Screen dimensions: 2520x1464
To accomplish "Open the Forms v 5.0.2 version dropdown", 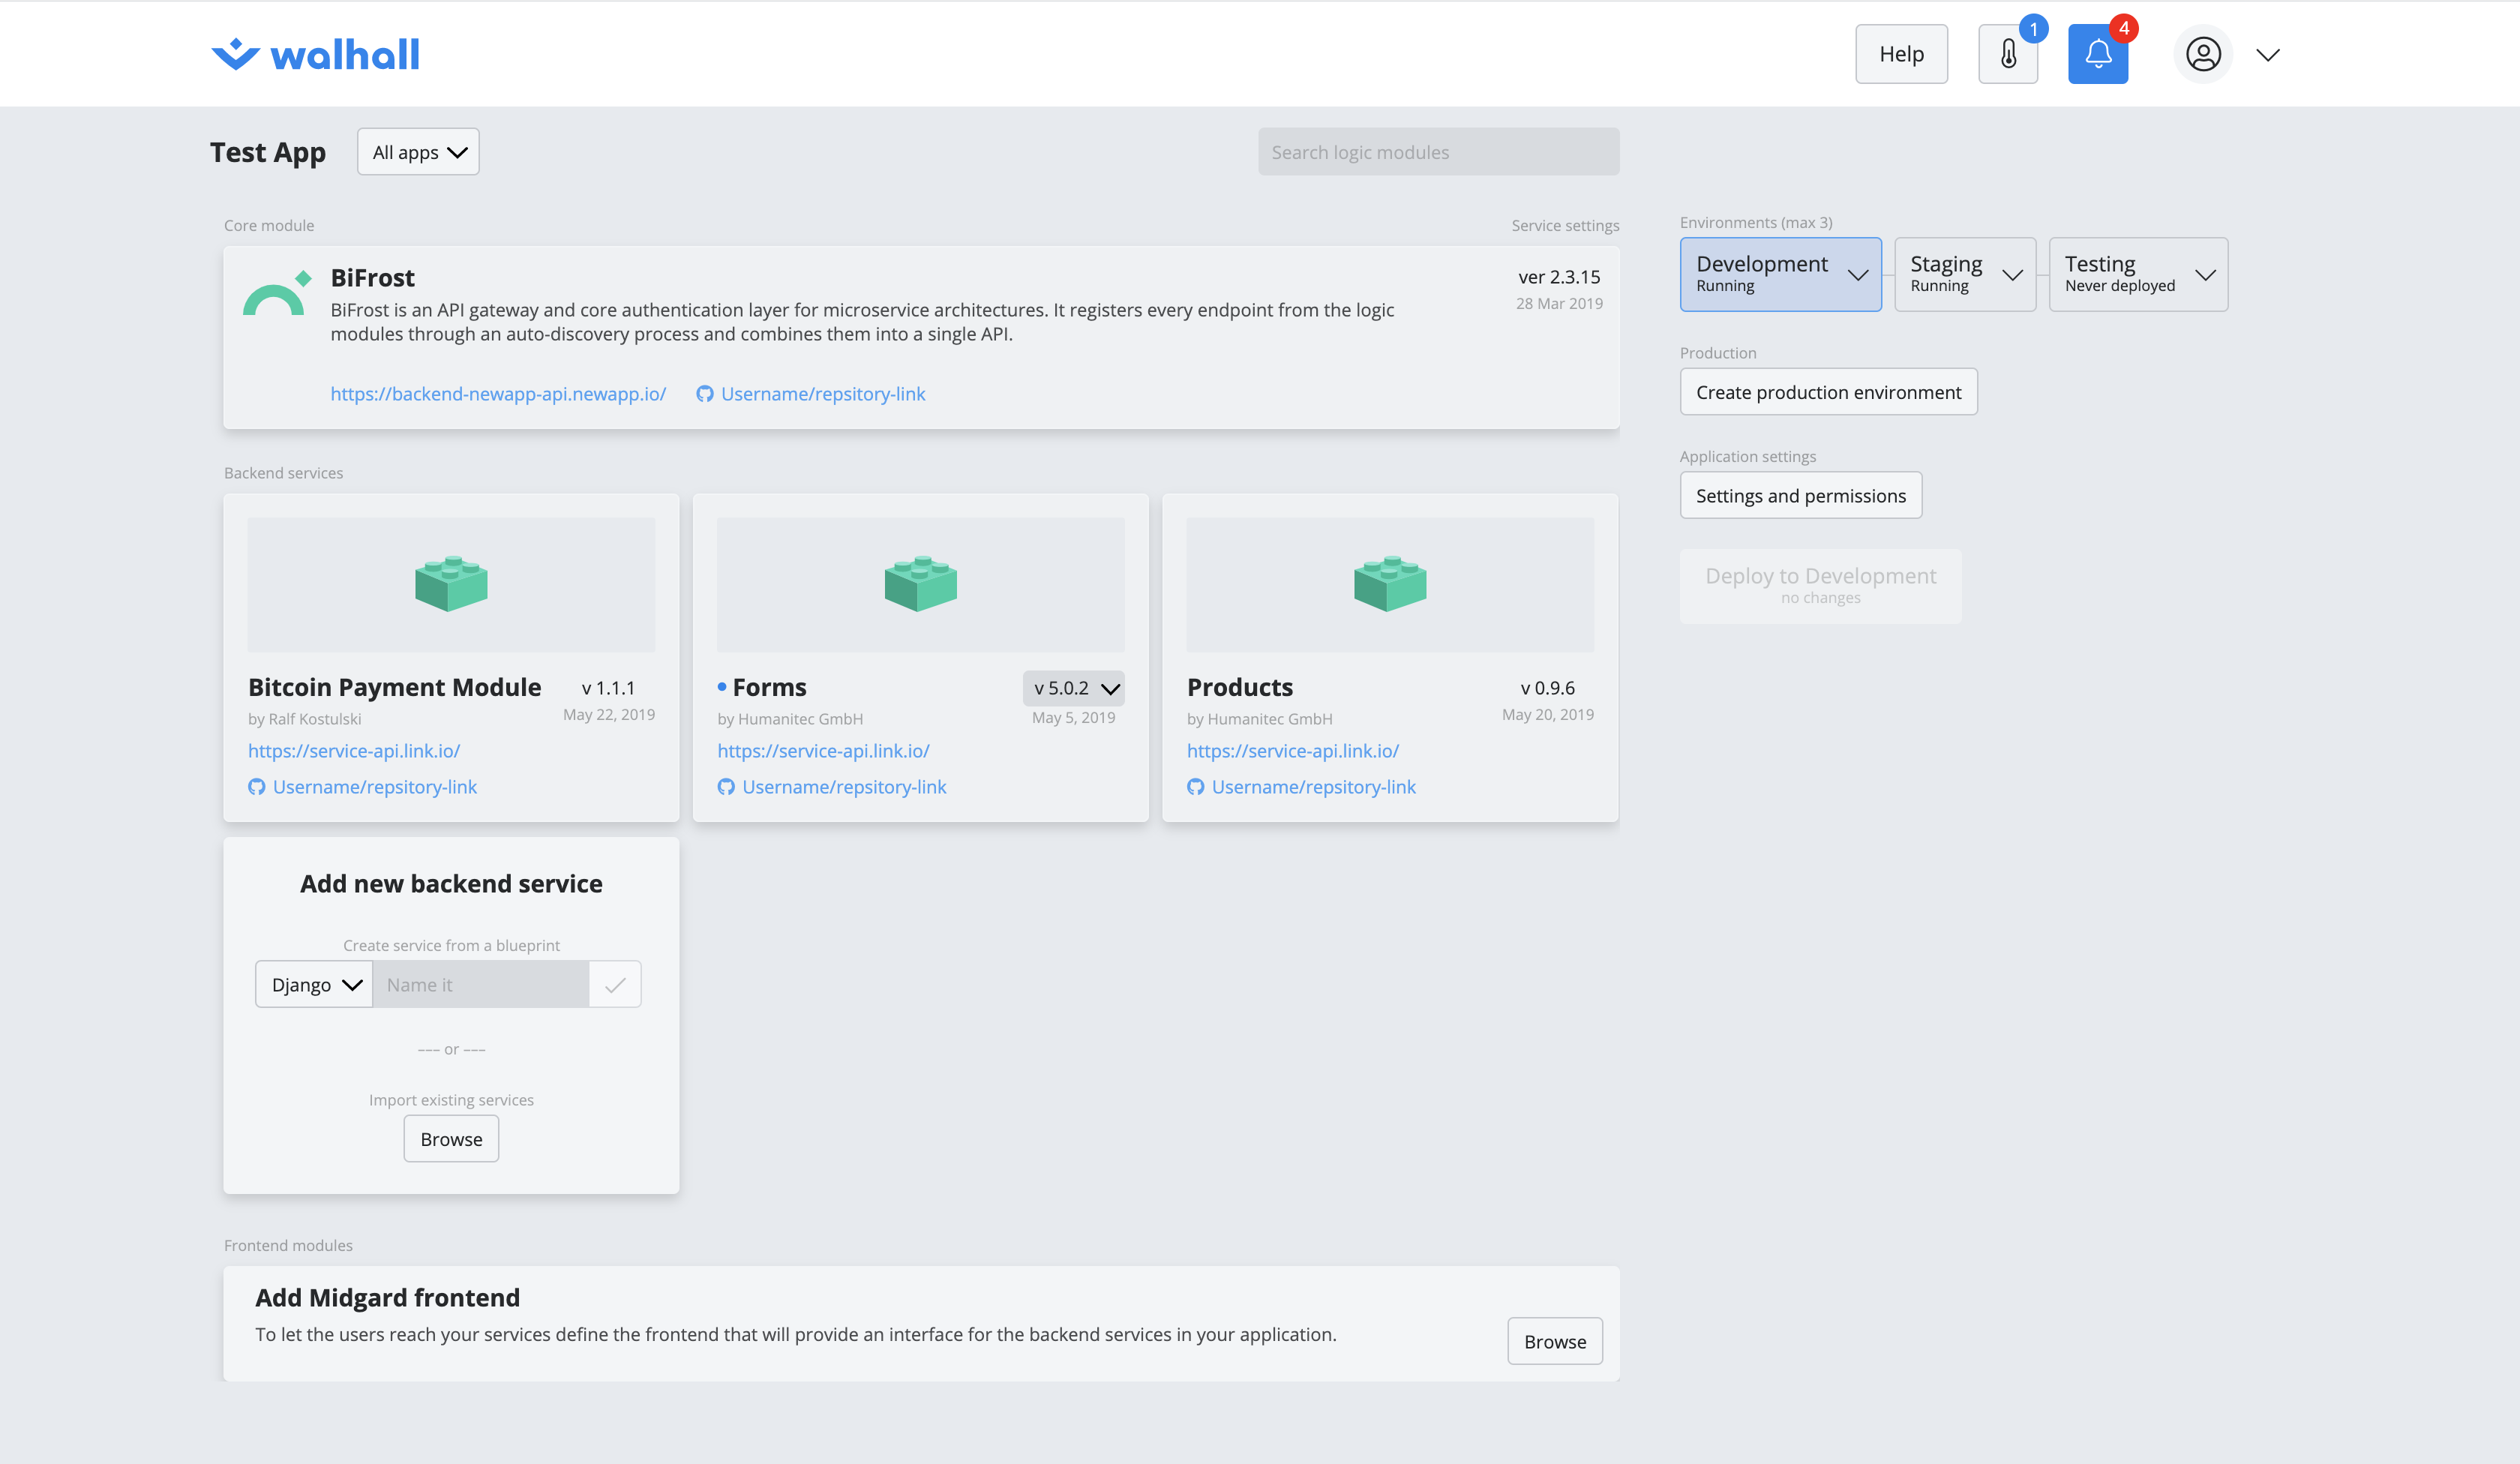I will (1074, 688).
